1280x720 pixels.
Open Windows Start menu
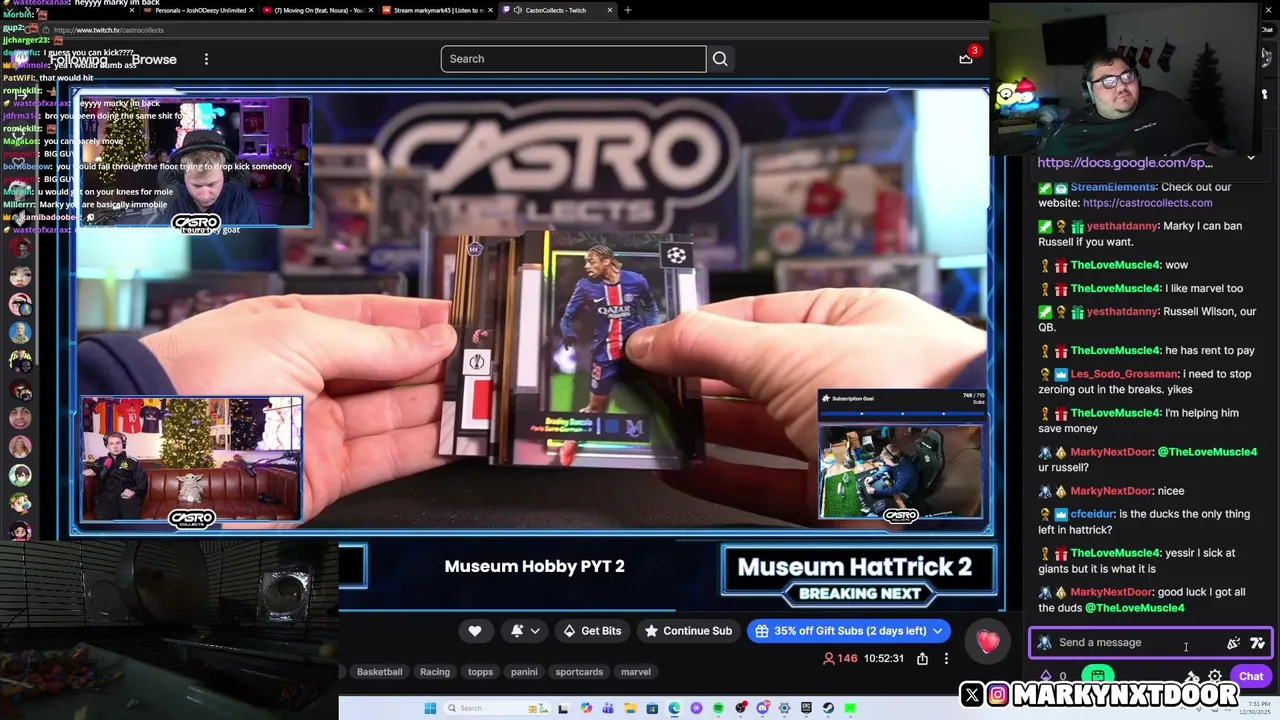[x=430, y=708]
